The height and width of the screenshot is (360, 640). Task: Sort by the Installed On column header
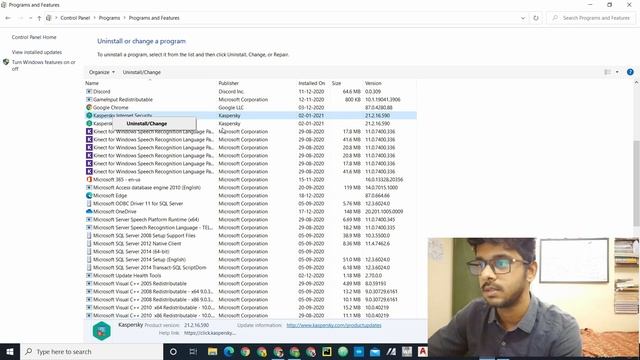[x=311, y=83]
